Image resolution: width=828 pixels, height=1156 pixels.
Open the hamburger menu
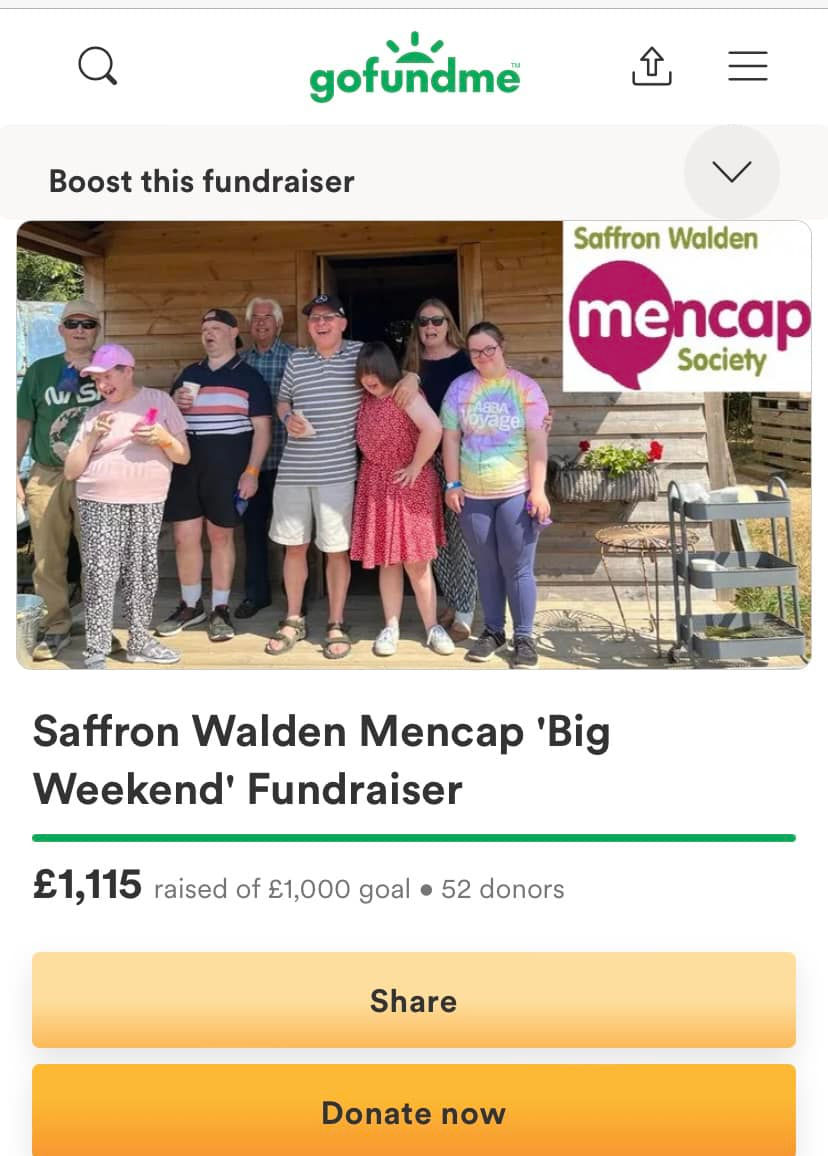click(748, 66)
